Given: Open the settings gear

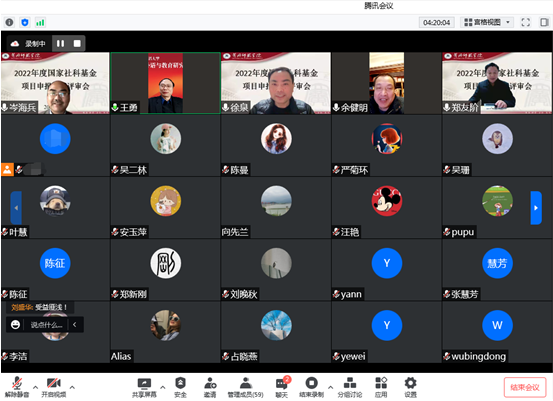Looking at the screenshot, I should (x=410, y=388).
